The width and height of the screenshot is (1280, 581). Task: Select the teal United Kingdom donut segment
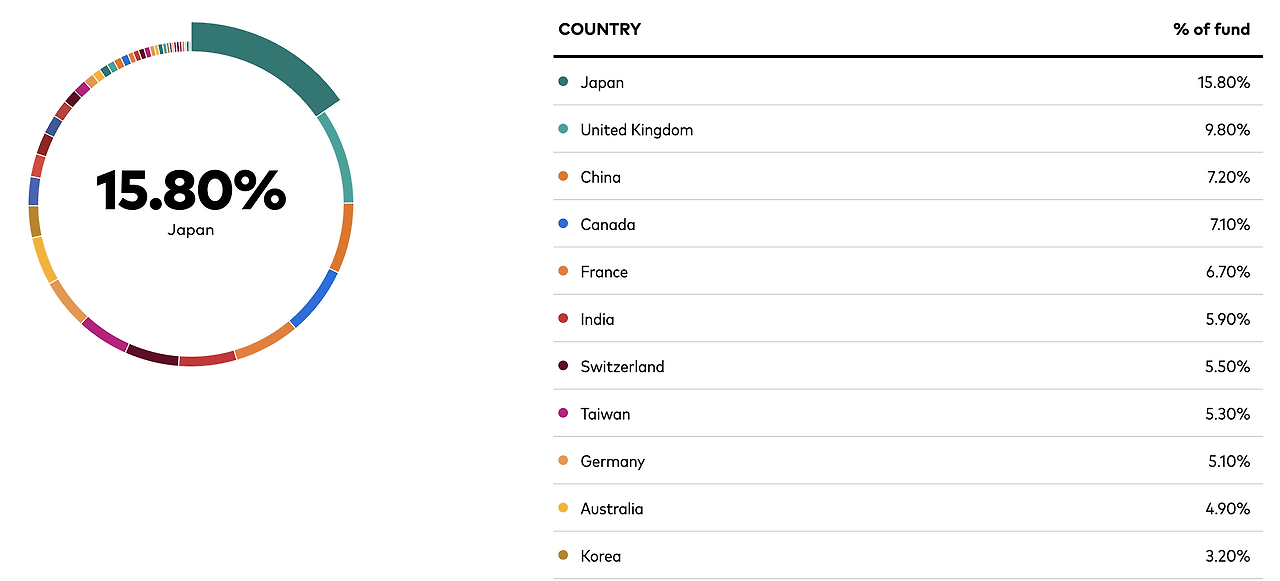pos(339,156)
